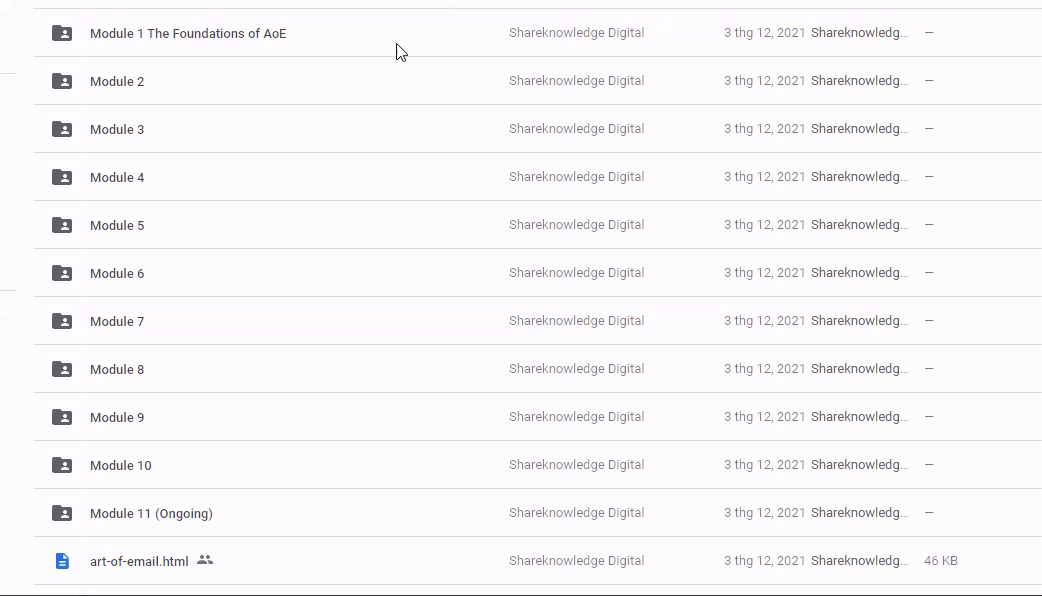The width and height of the screenshot is (1042, 596).
Task: Click the shared people icon next to art-of-email.html
Action: click(205, 560)
